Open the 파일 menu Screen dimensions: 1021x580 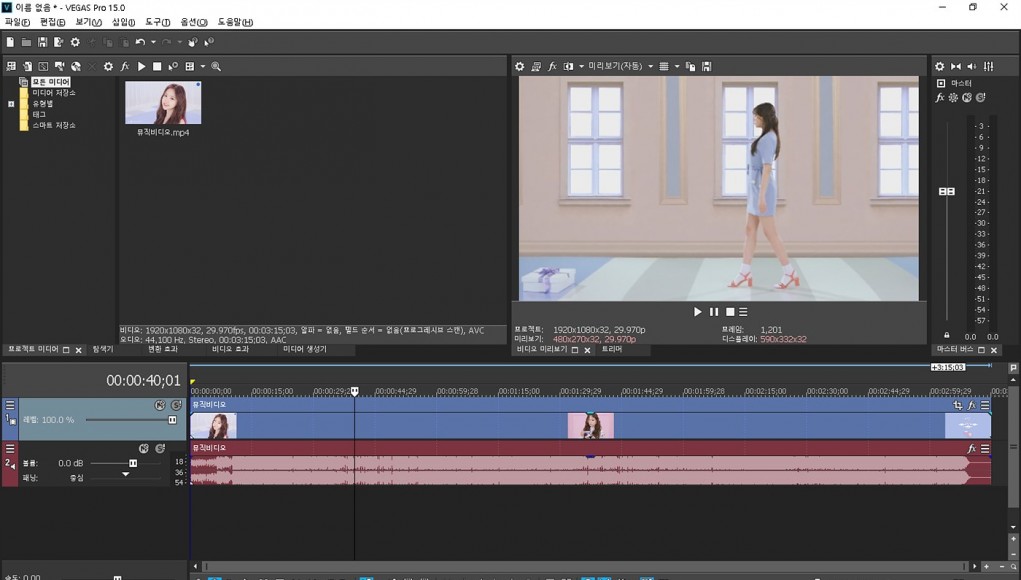coord(17,22)
